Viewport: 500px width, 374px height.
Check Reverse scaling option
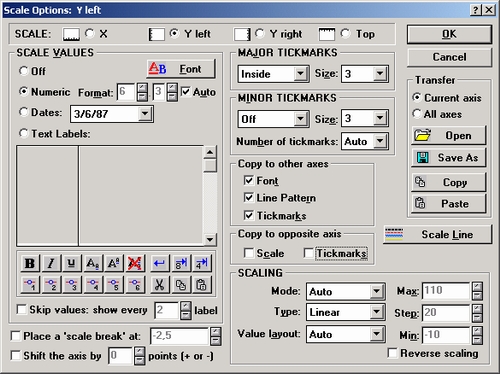pyautogui.click(x=393, y=353)
